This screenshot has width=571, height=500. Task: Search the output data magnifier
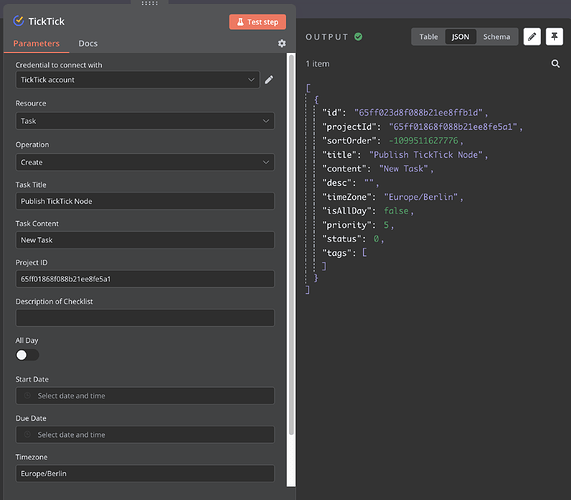pyautogui.click(x=555, y=64)
